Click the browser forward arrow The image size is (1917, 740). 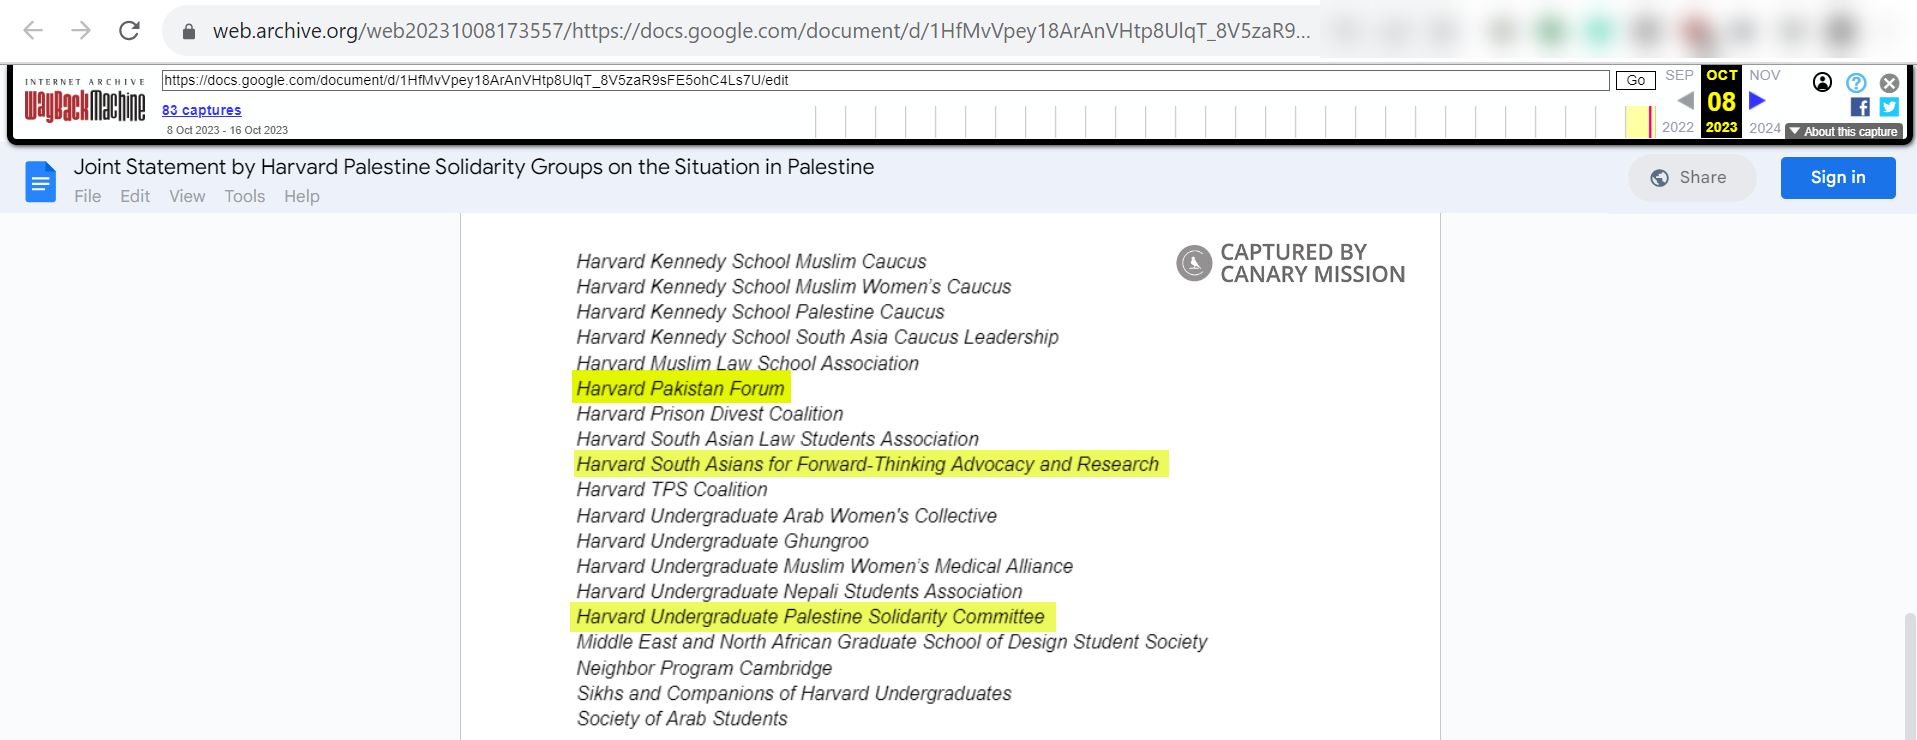(x=81, y=31)
